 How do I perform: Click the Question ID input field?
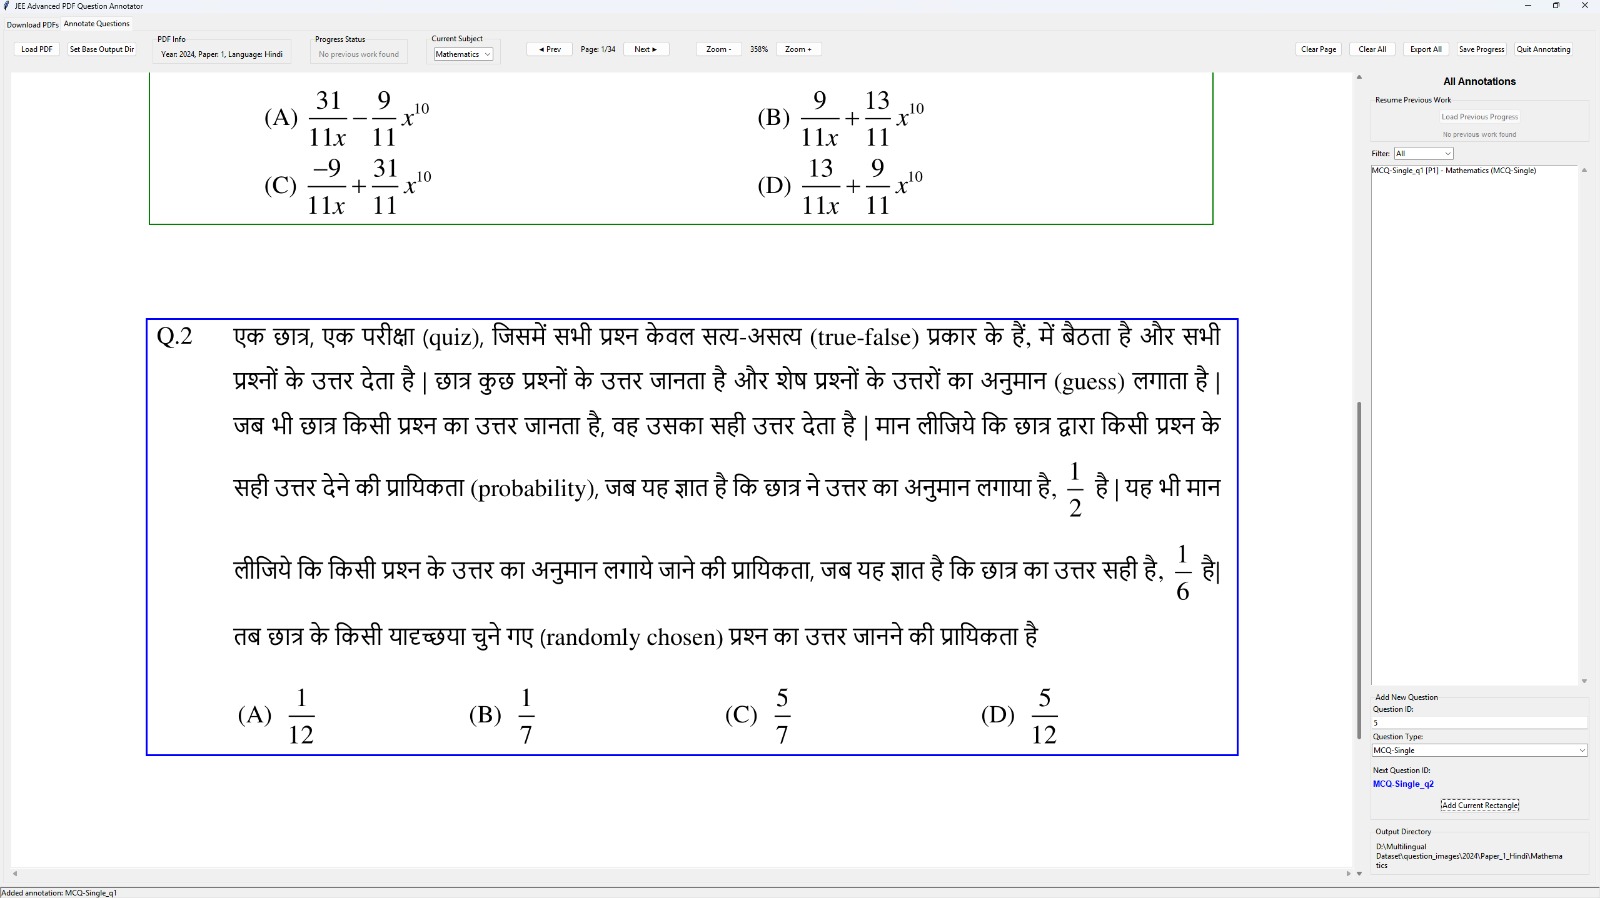click(x=1478, y=722)
